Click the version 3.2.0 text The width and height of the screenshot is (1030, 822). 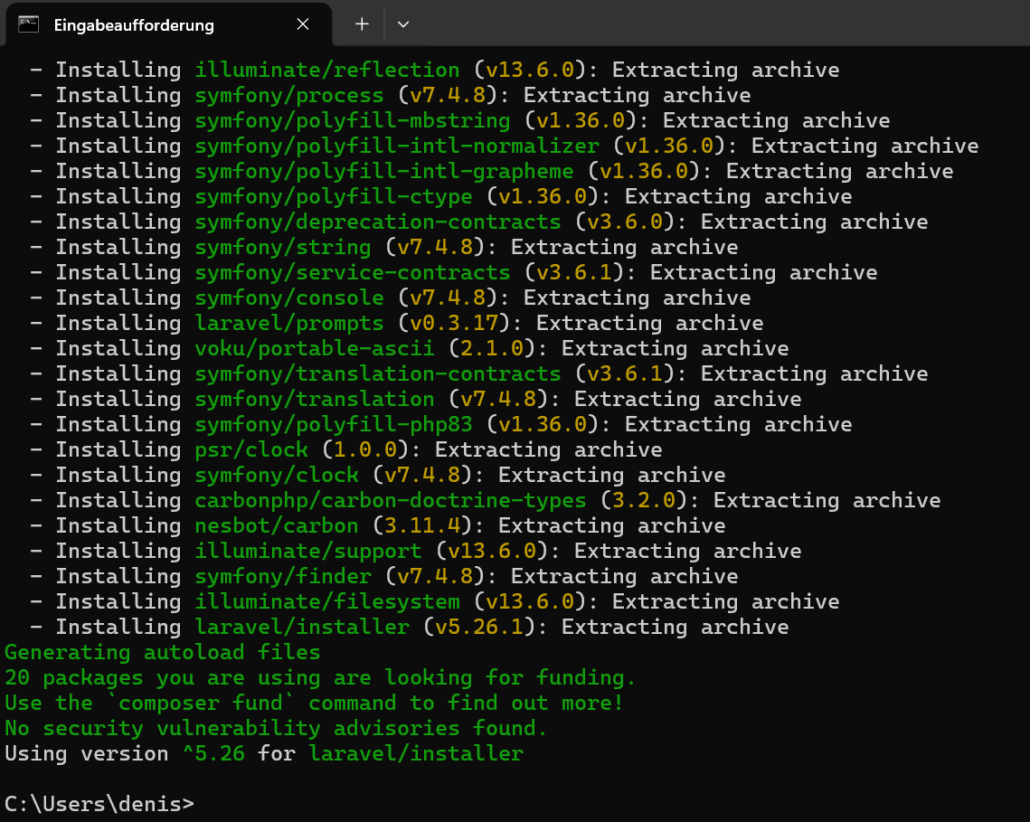click(x=644, y=500)
